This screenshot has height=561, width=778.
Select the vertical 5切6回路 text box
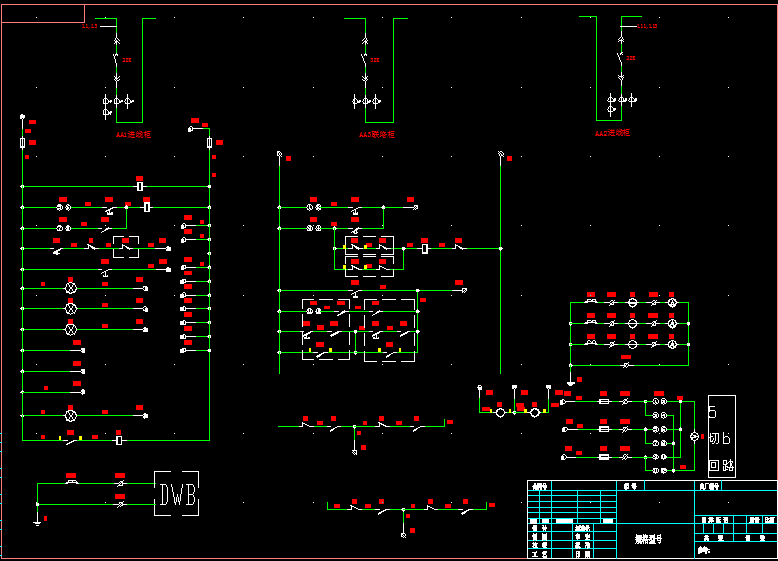[x=721, y=436]
